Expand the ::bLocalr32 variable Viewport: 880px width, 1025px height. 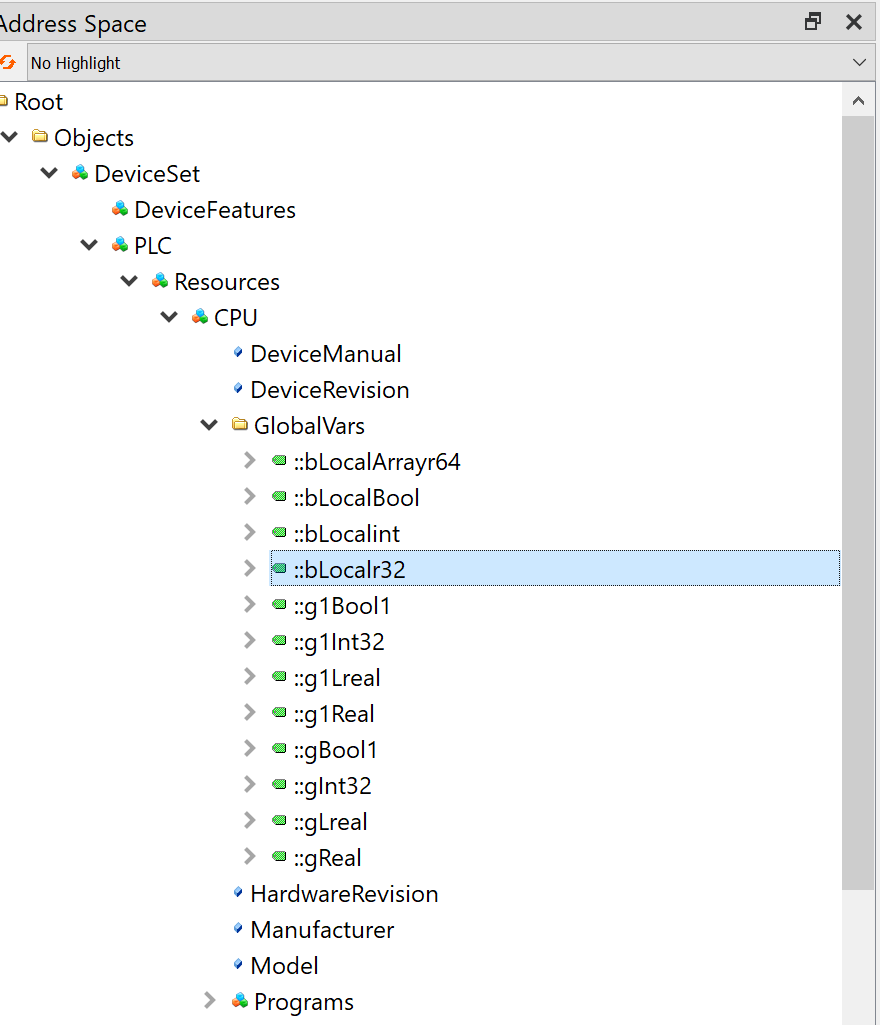click(249, 568)
